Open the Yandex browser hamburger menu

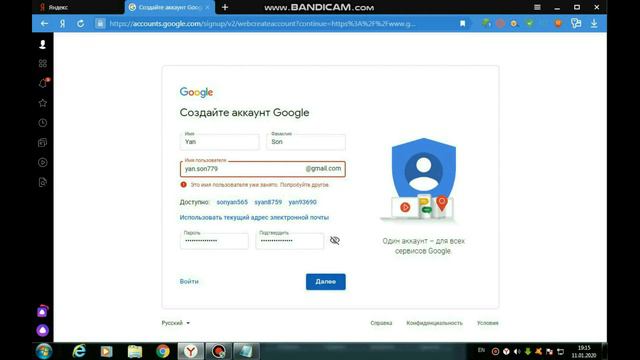(537, 7)
